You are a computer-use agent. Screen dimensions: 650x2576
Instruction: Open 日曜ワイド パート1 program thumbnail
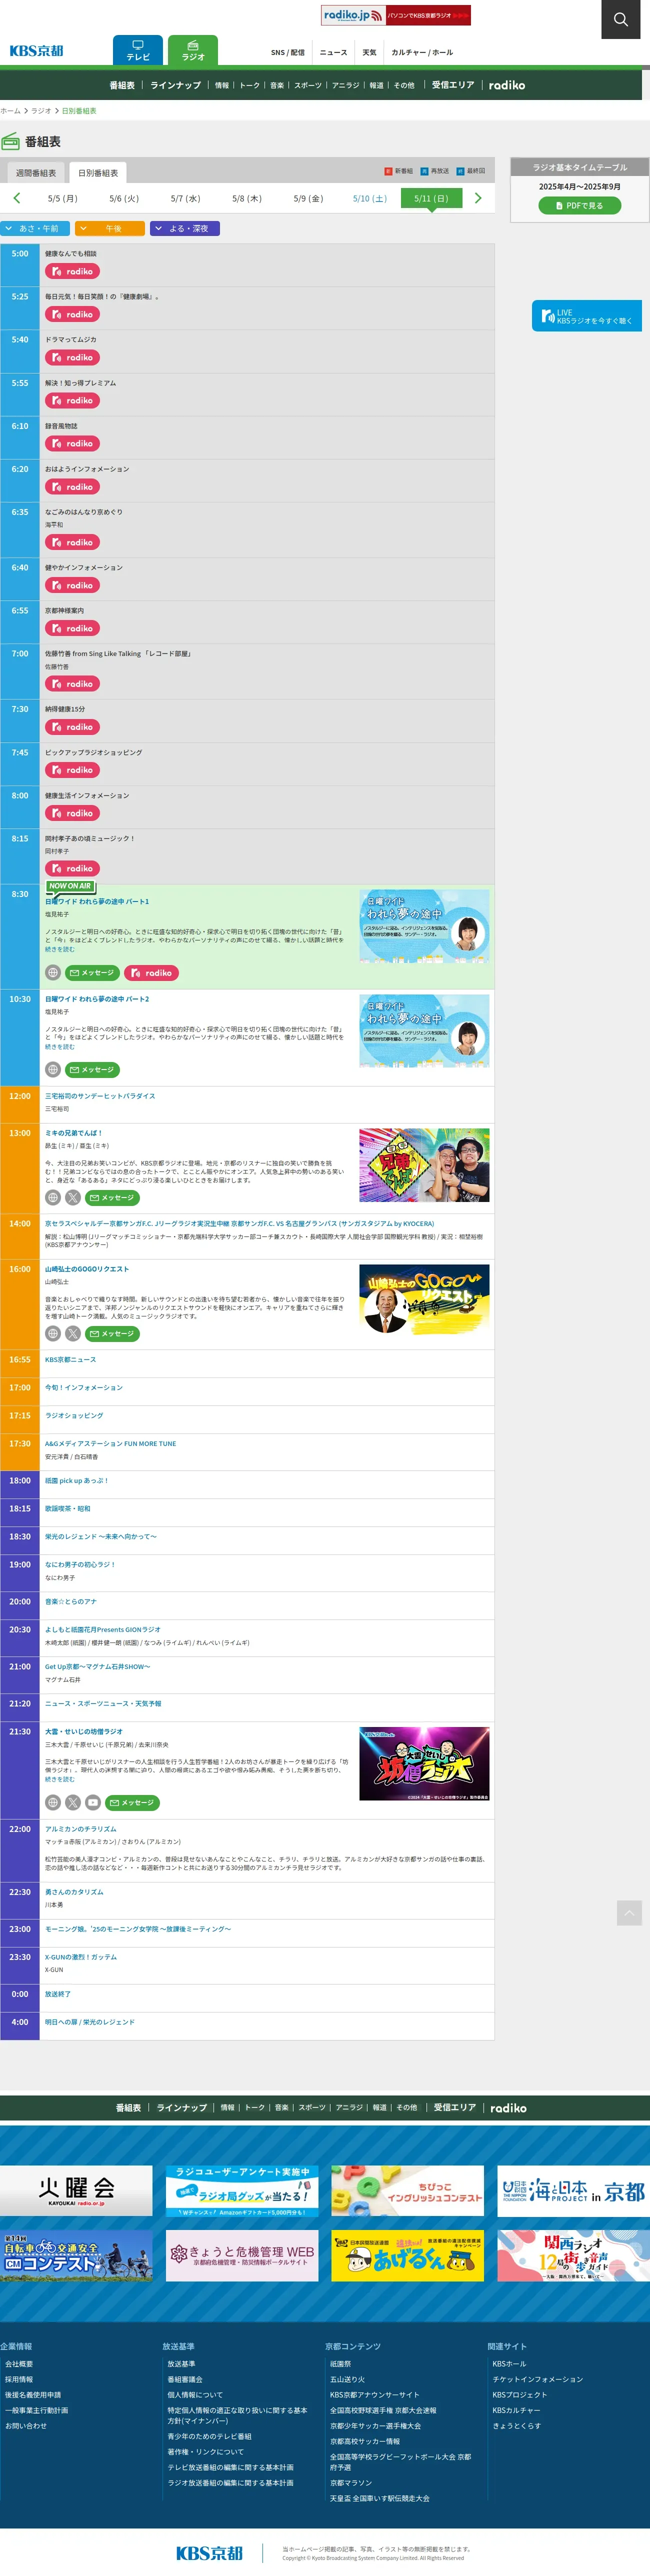coord(424,926)
